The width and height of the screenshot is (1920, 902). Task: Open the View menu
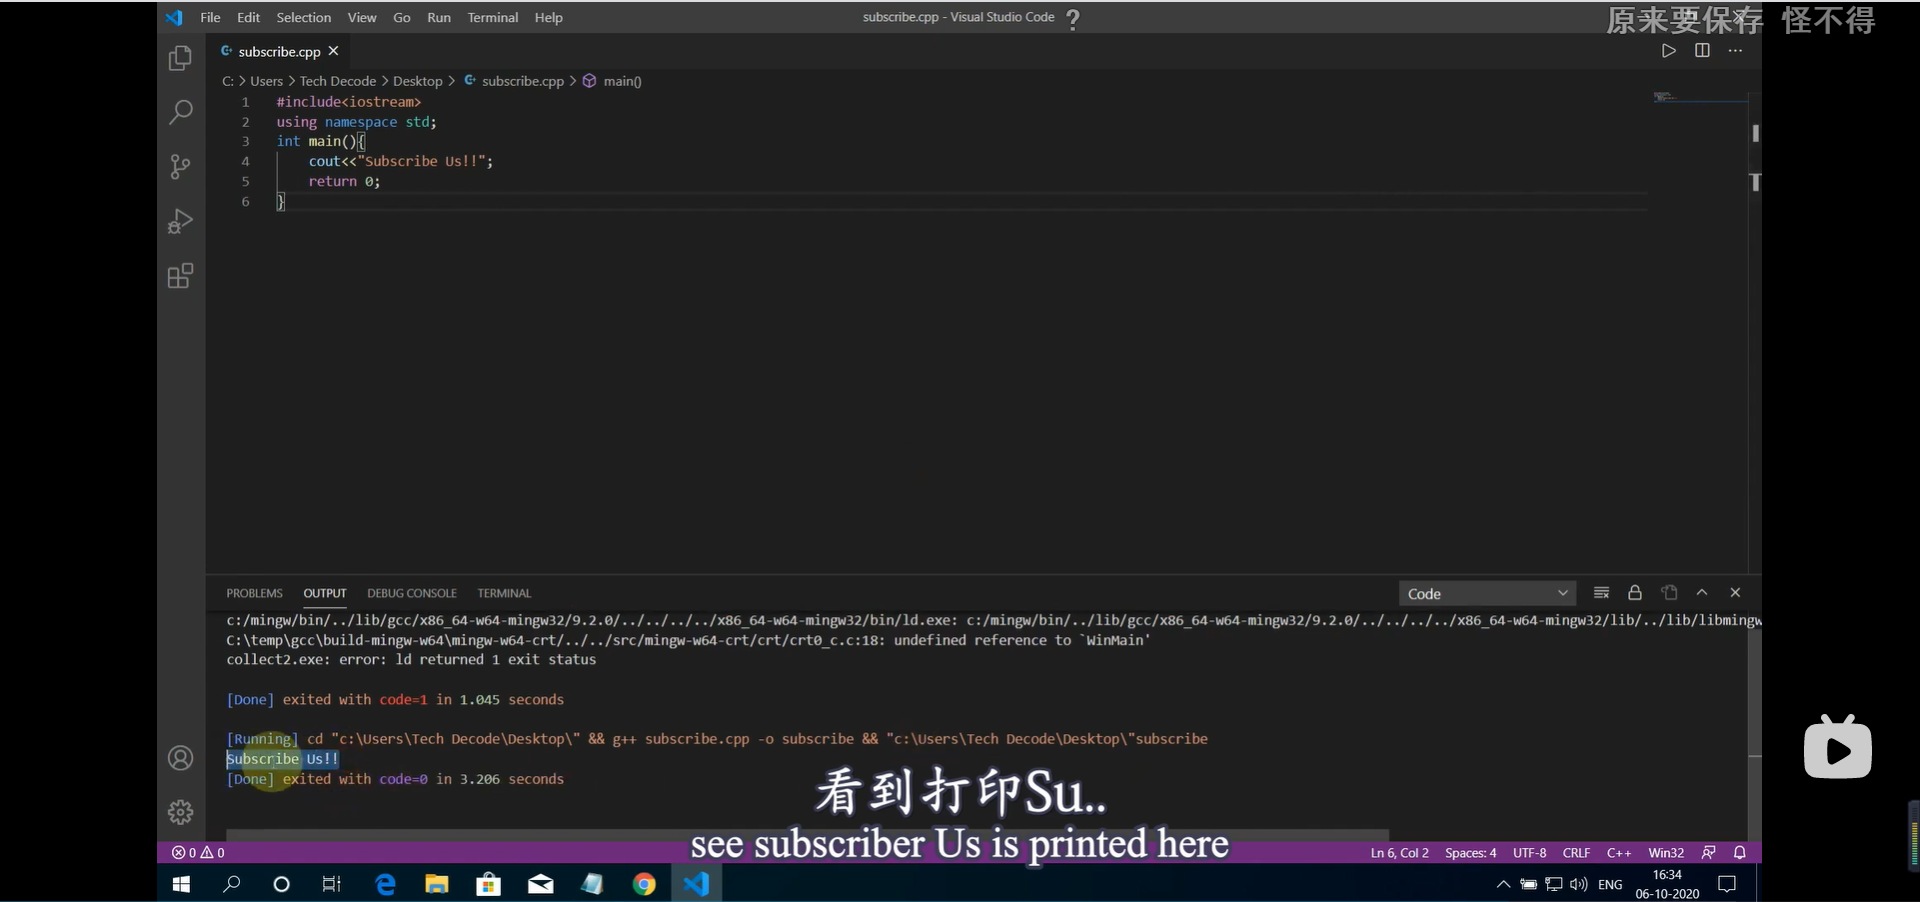[362, 17]
